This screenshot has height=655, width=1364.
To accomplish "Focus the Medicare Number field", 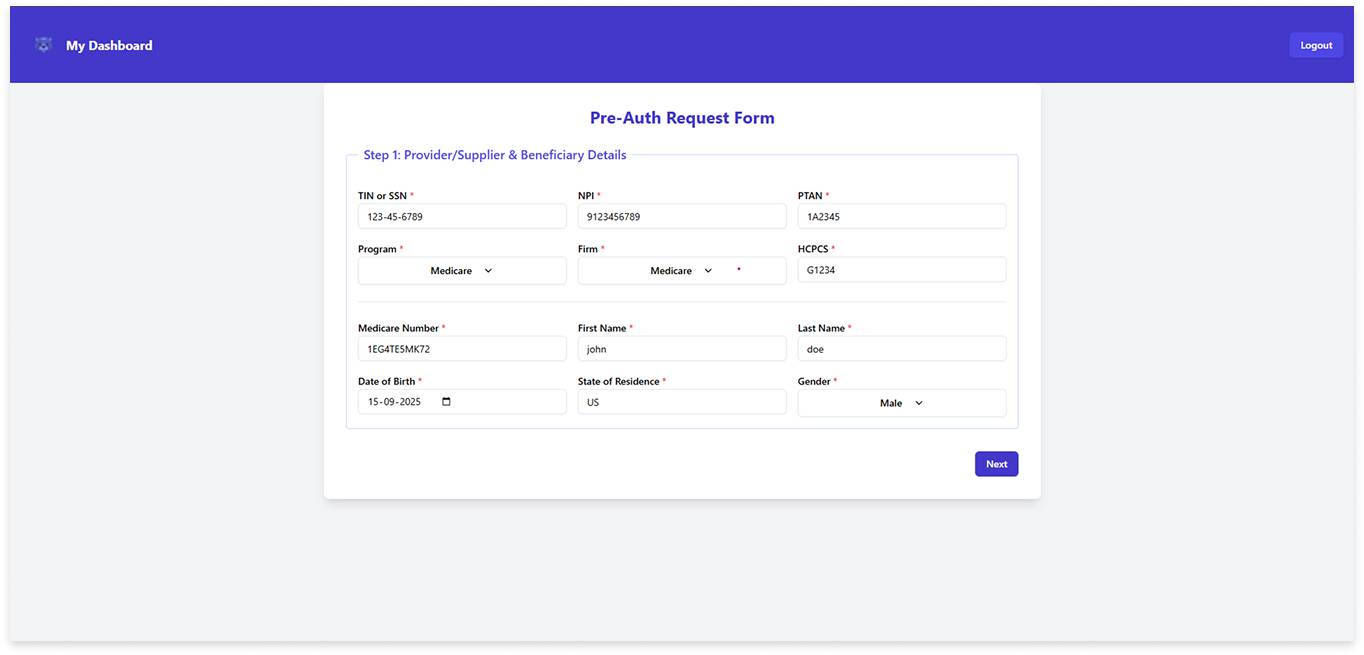I will tap(462, 349).
